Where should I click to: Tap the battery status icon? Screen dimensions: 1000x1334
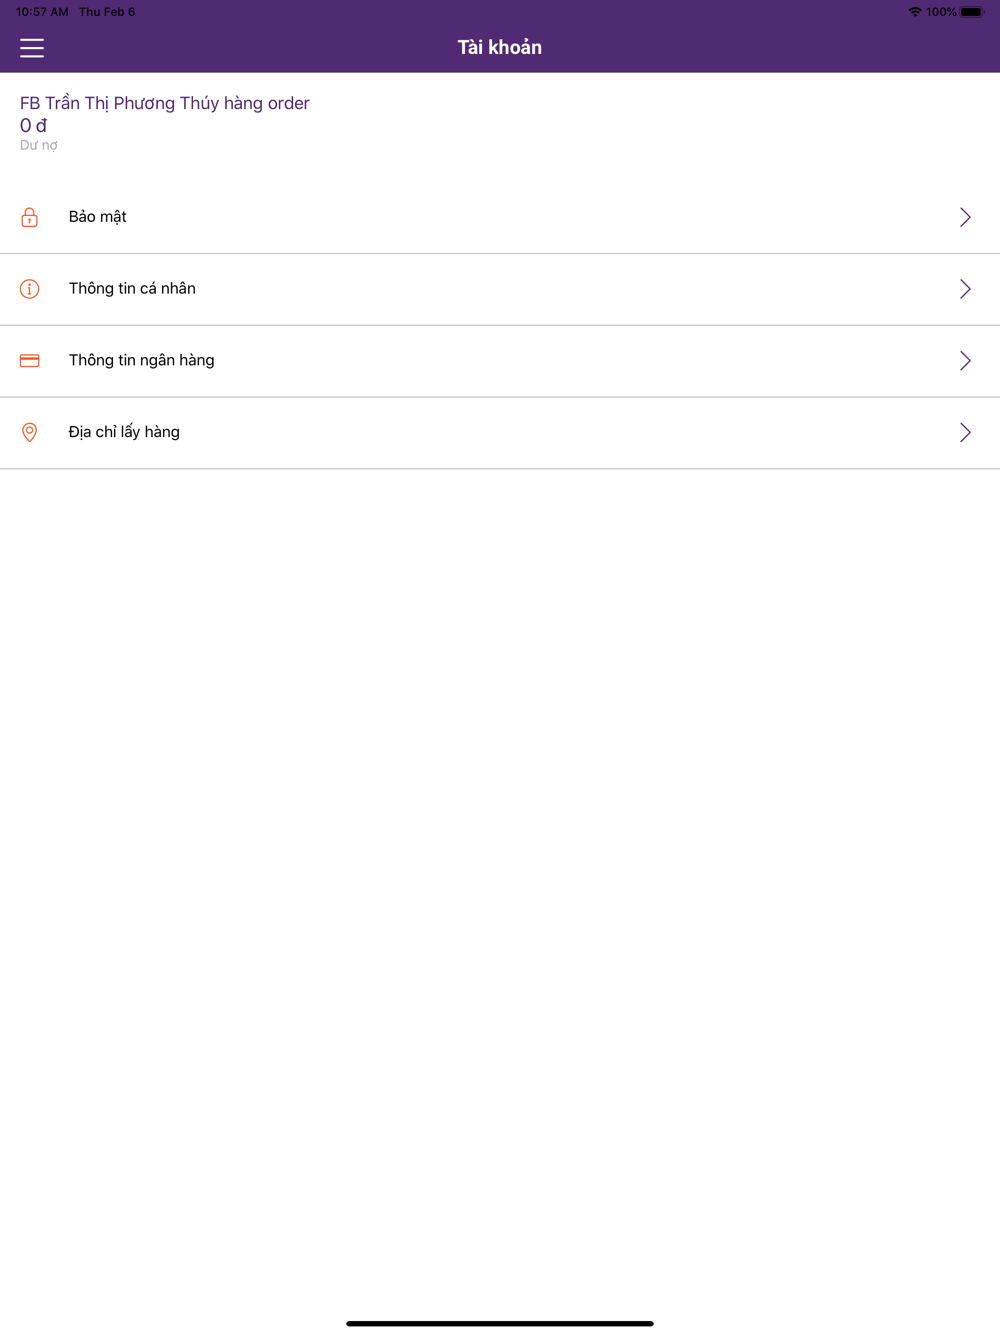click(972, 12)
